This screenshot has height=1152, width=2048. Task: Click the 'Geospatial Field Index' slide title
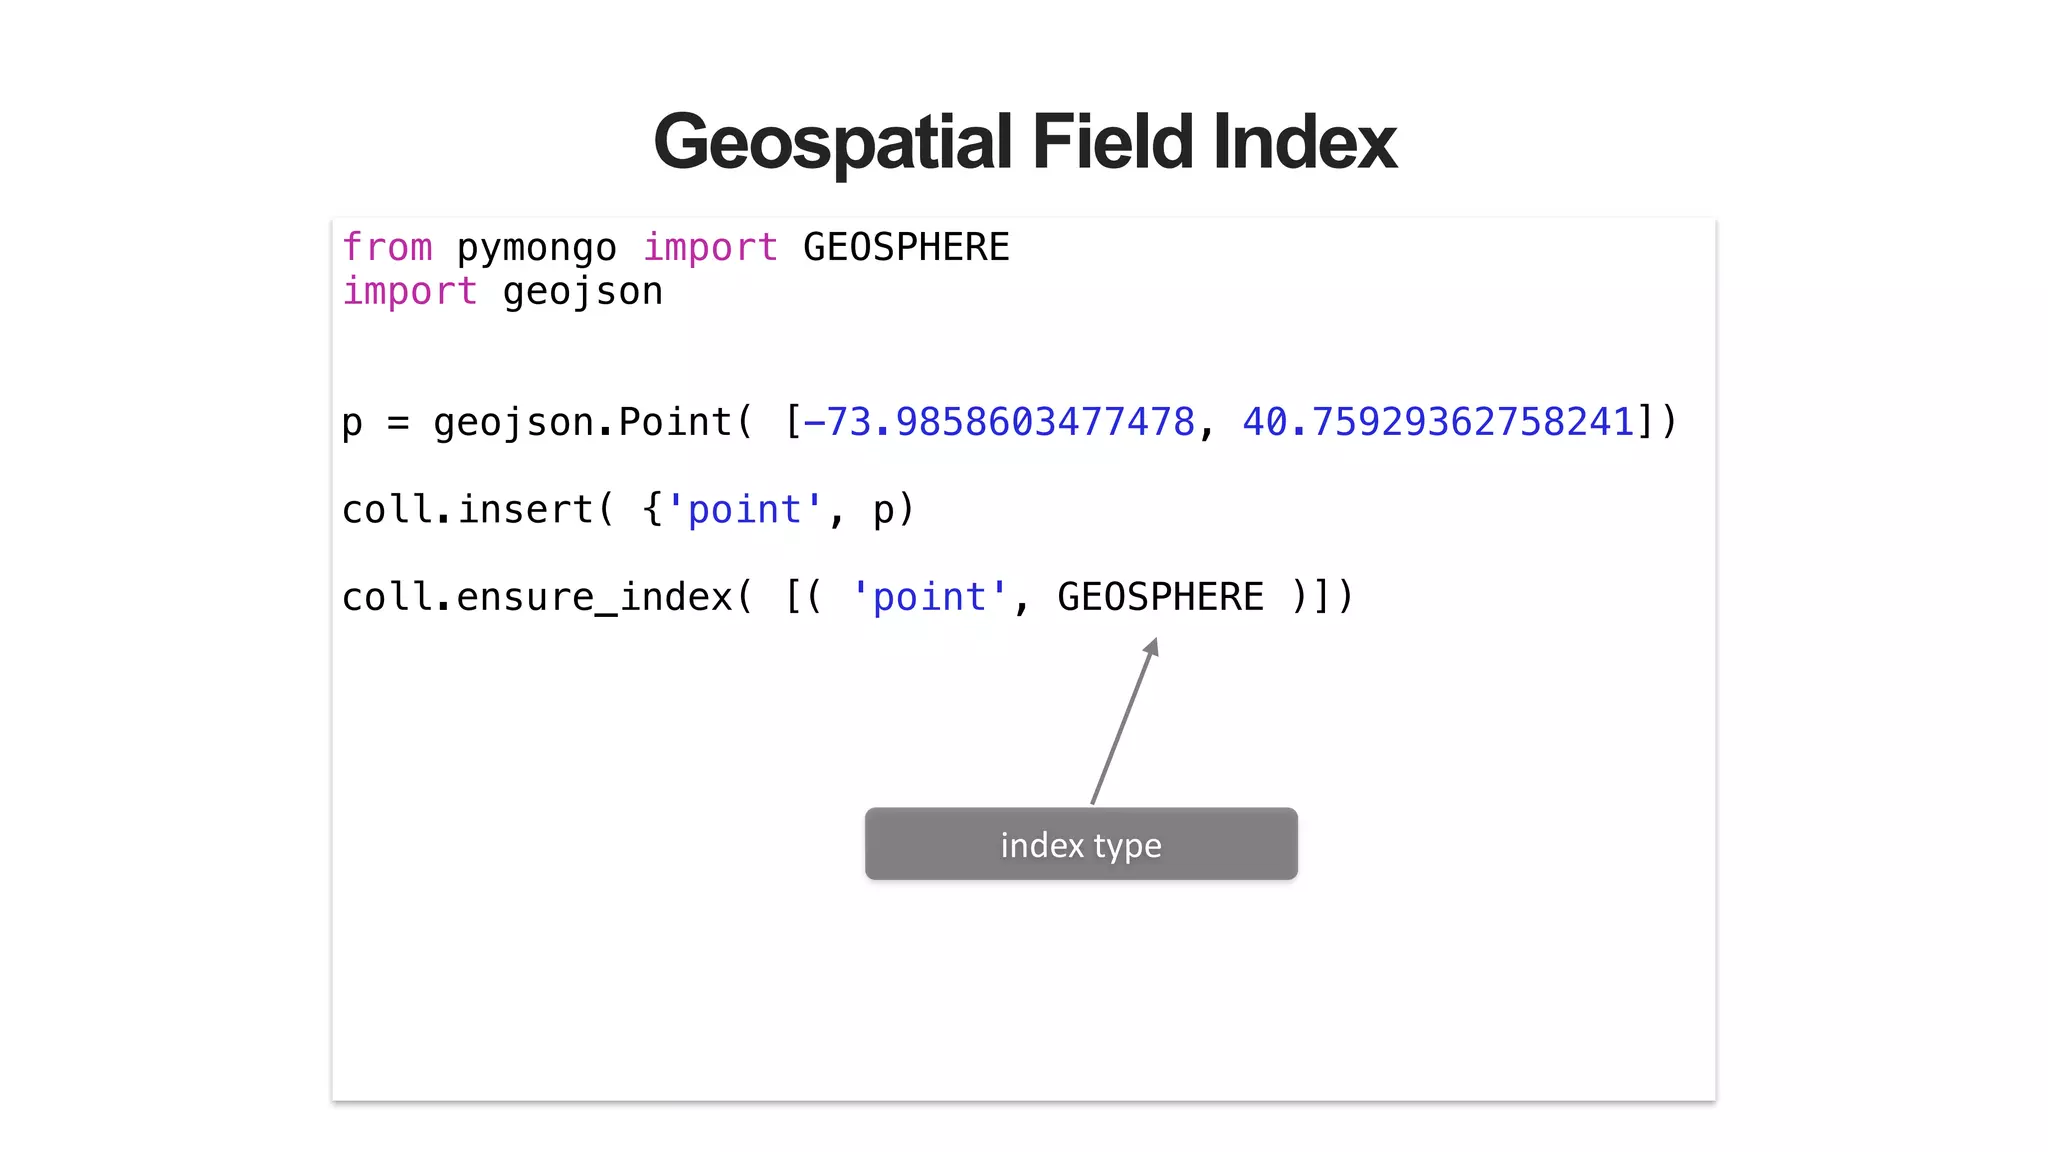pos(1024,142)
